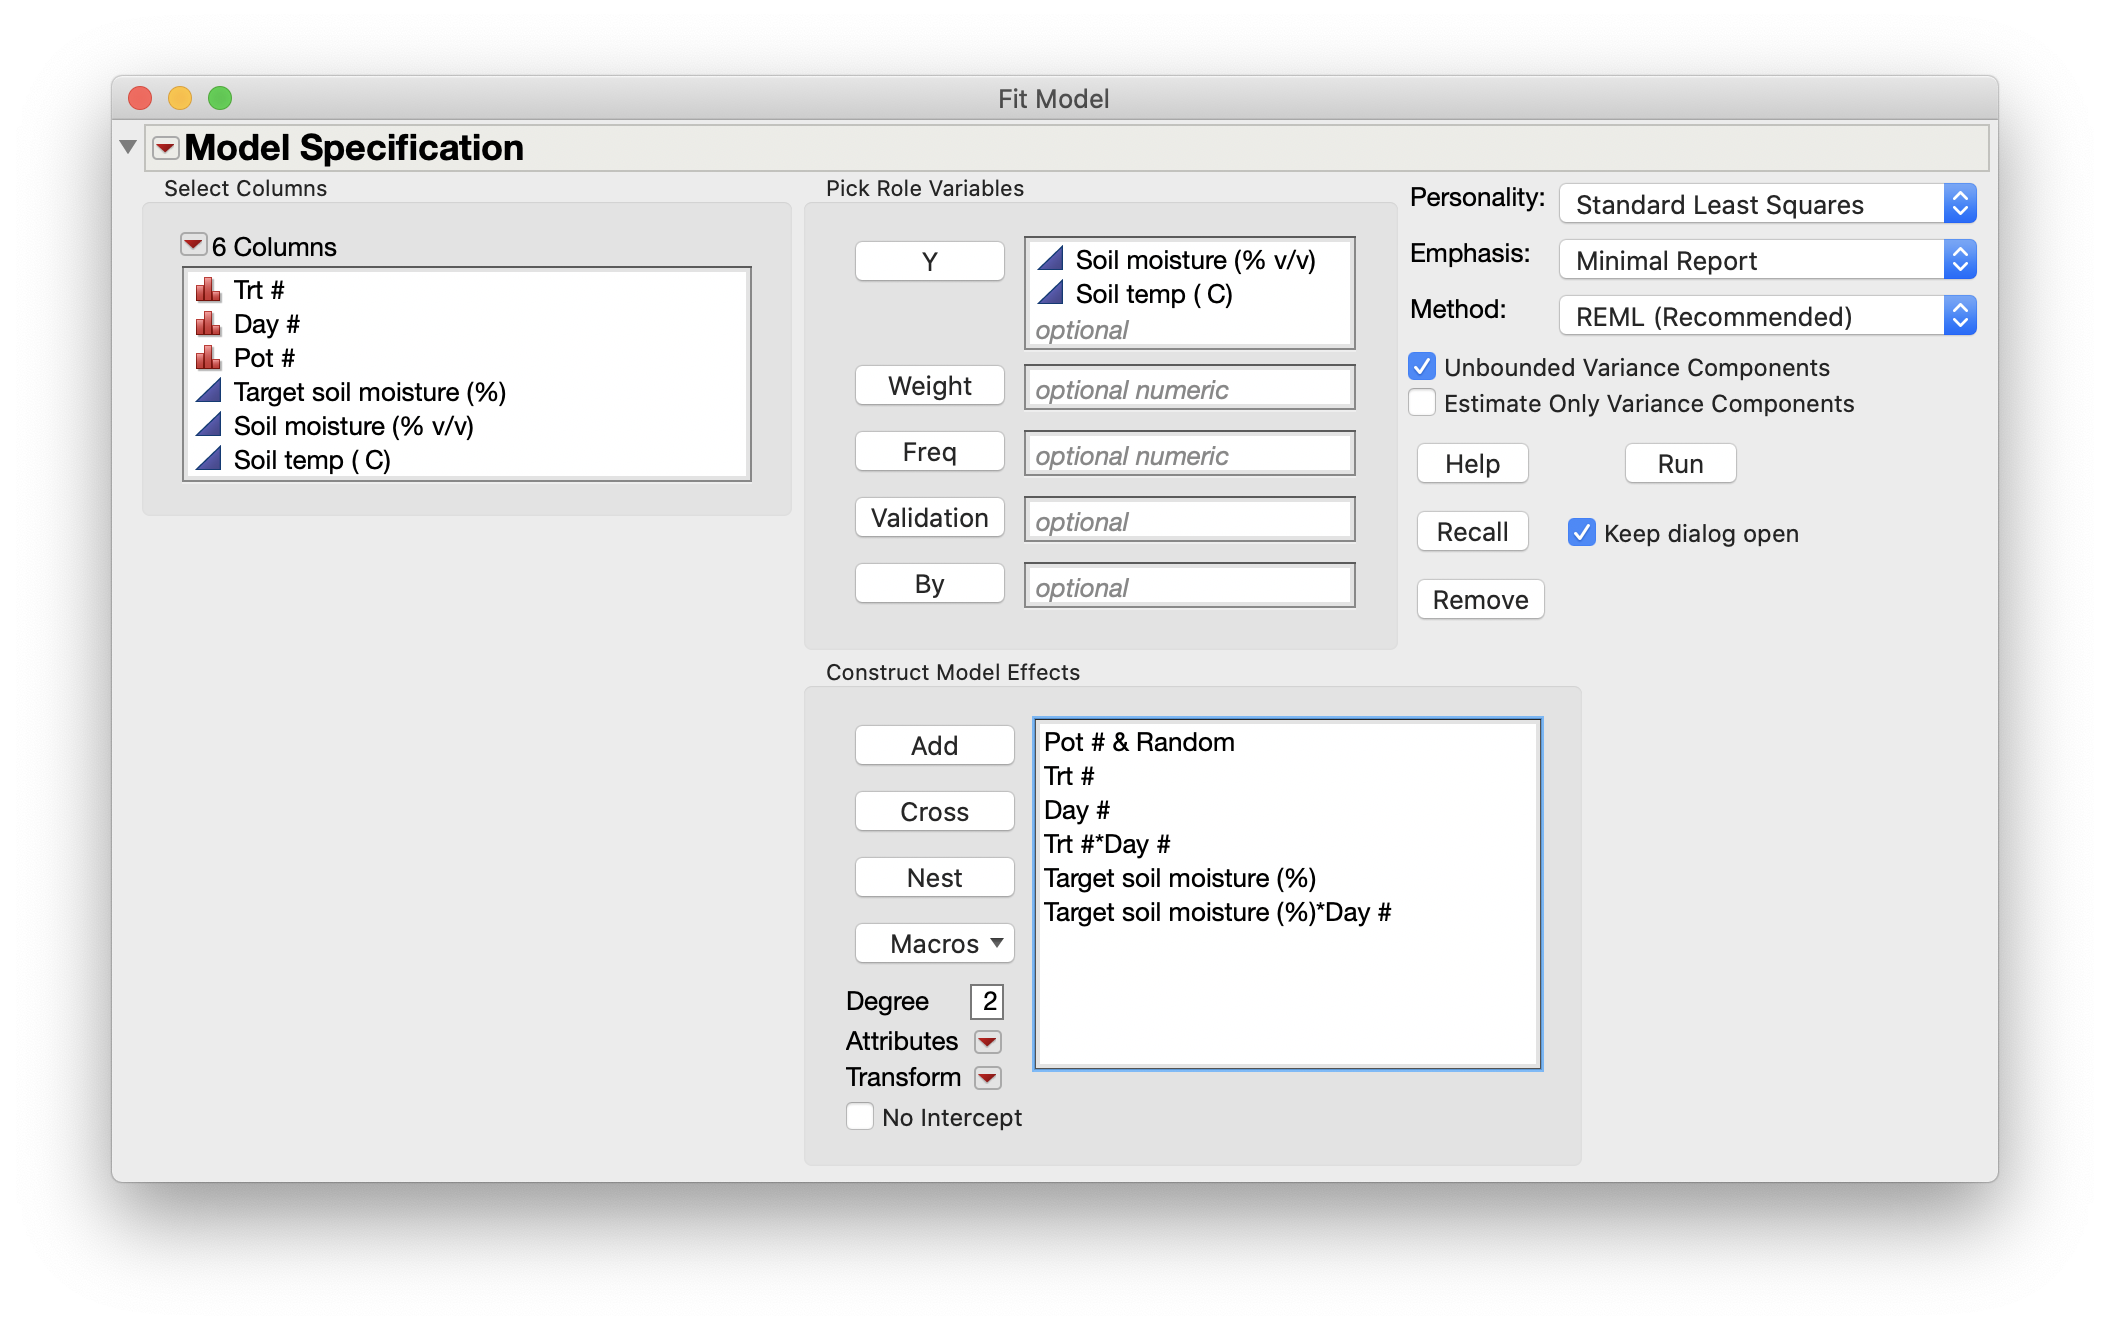Select the Trt #*Day # effect
The image size is (2110, 1330).
[1107, 844]
